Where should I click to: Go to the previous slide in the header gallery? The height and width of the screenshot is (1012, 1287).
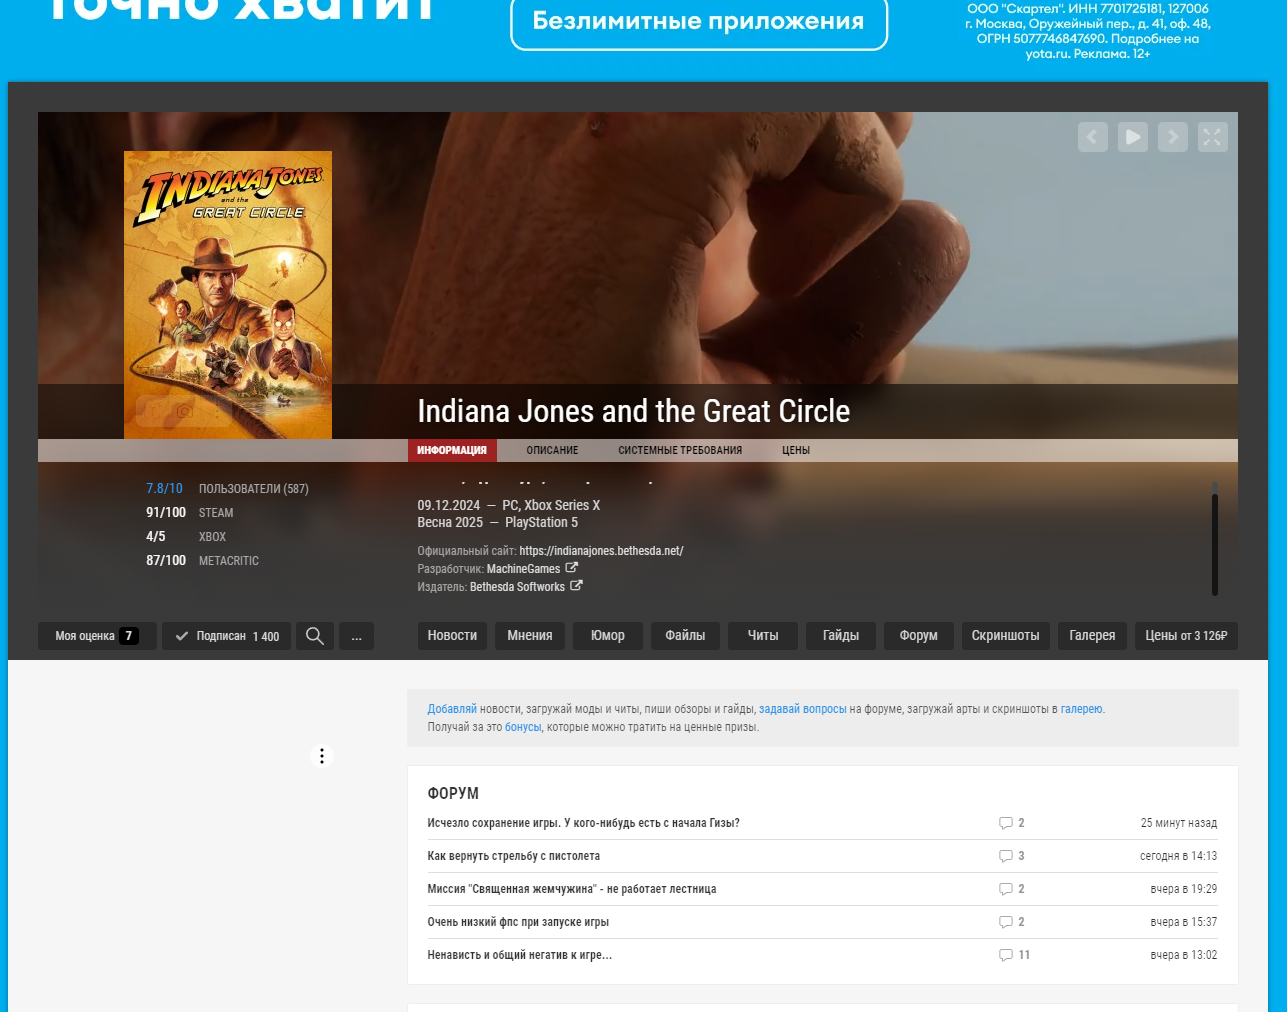point(1092,137)
